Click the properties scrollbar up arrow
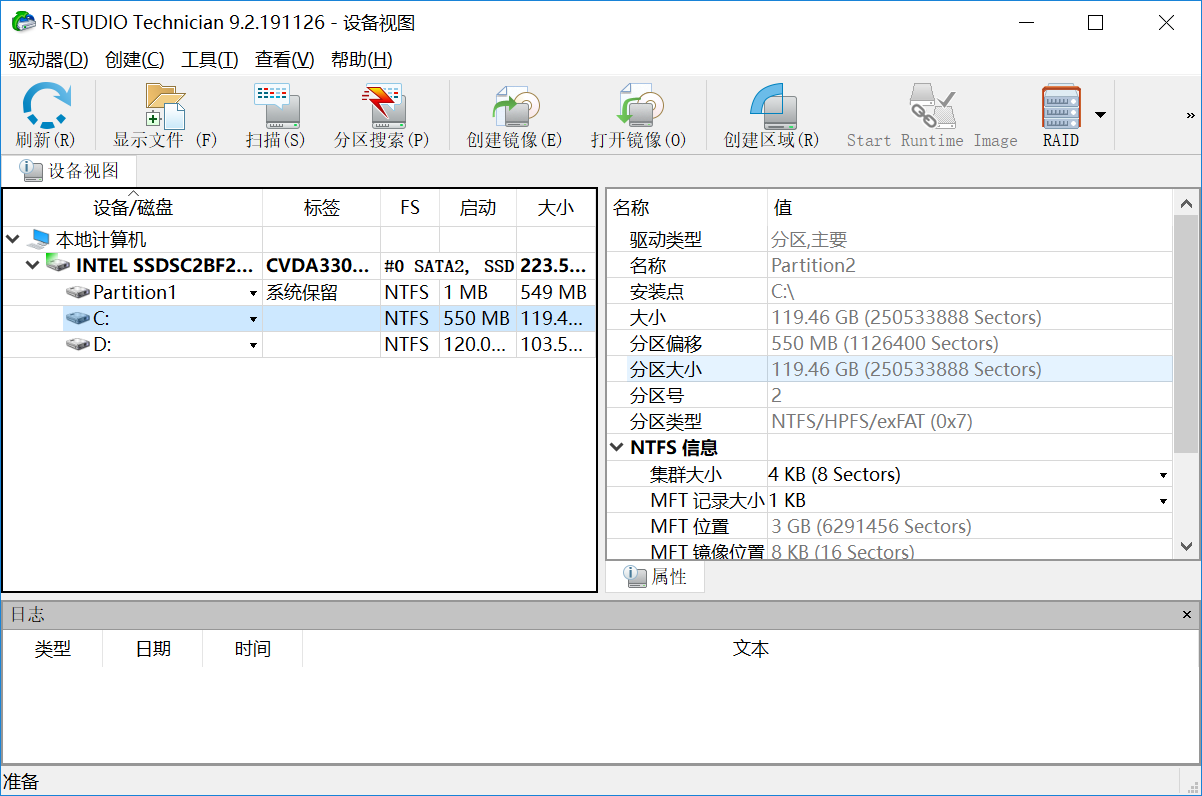This screenshot has width=1202, height=796. pyautogui.click(x=1186, y=203)
